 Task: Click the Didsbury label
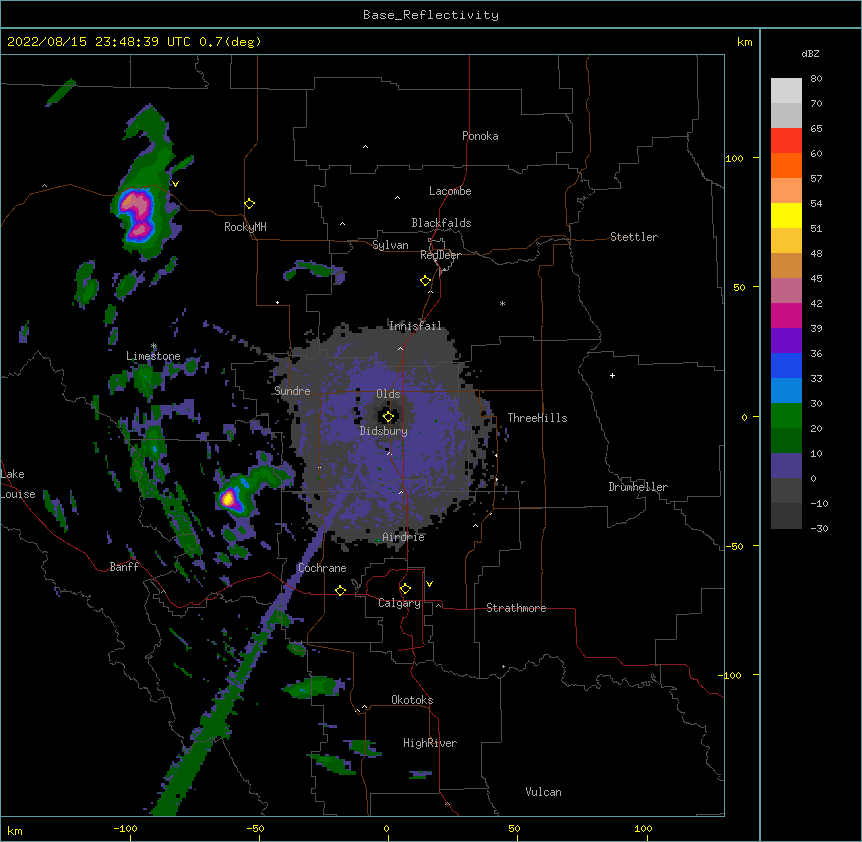coord(384,431)
